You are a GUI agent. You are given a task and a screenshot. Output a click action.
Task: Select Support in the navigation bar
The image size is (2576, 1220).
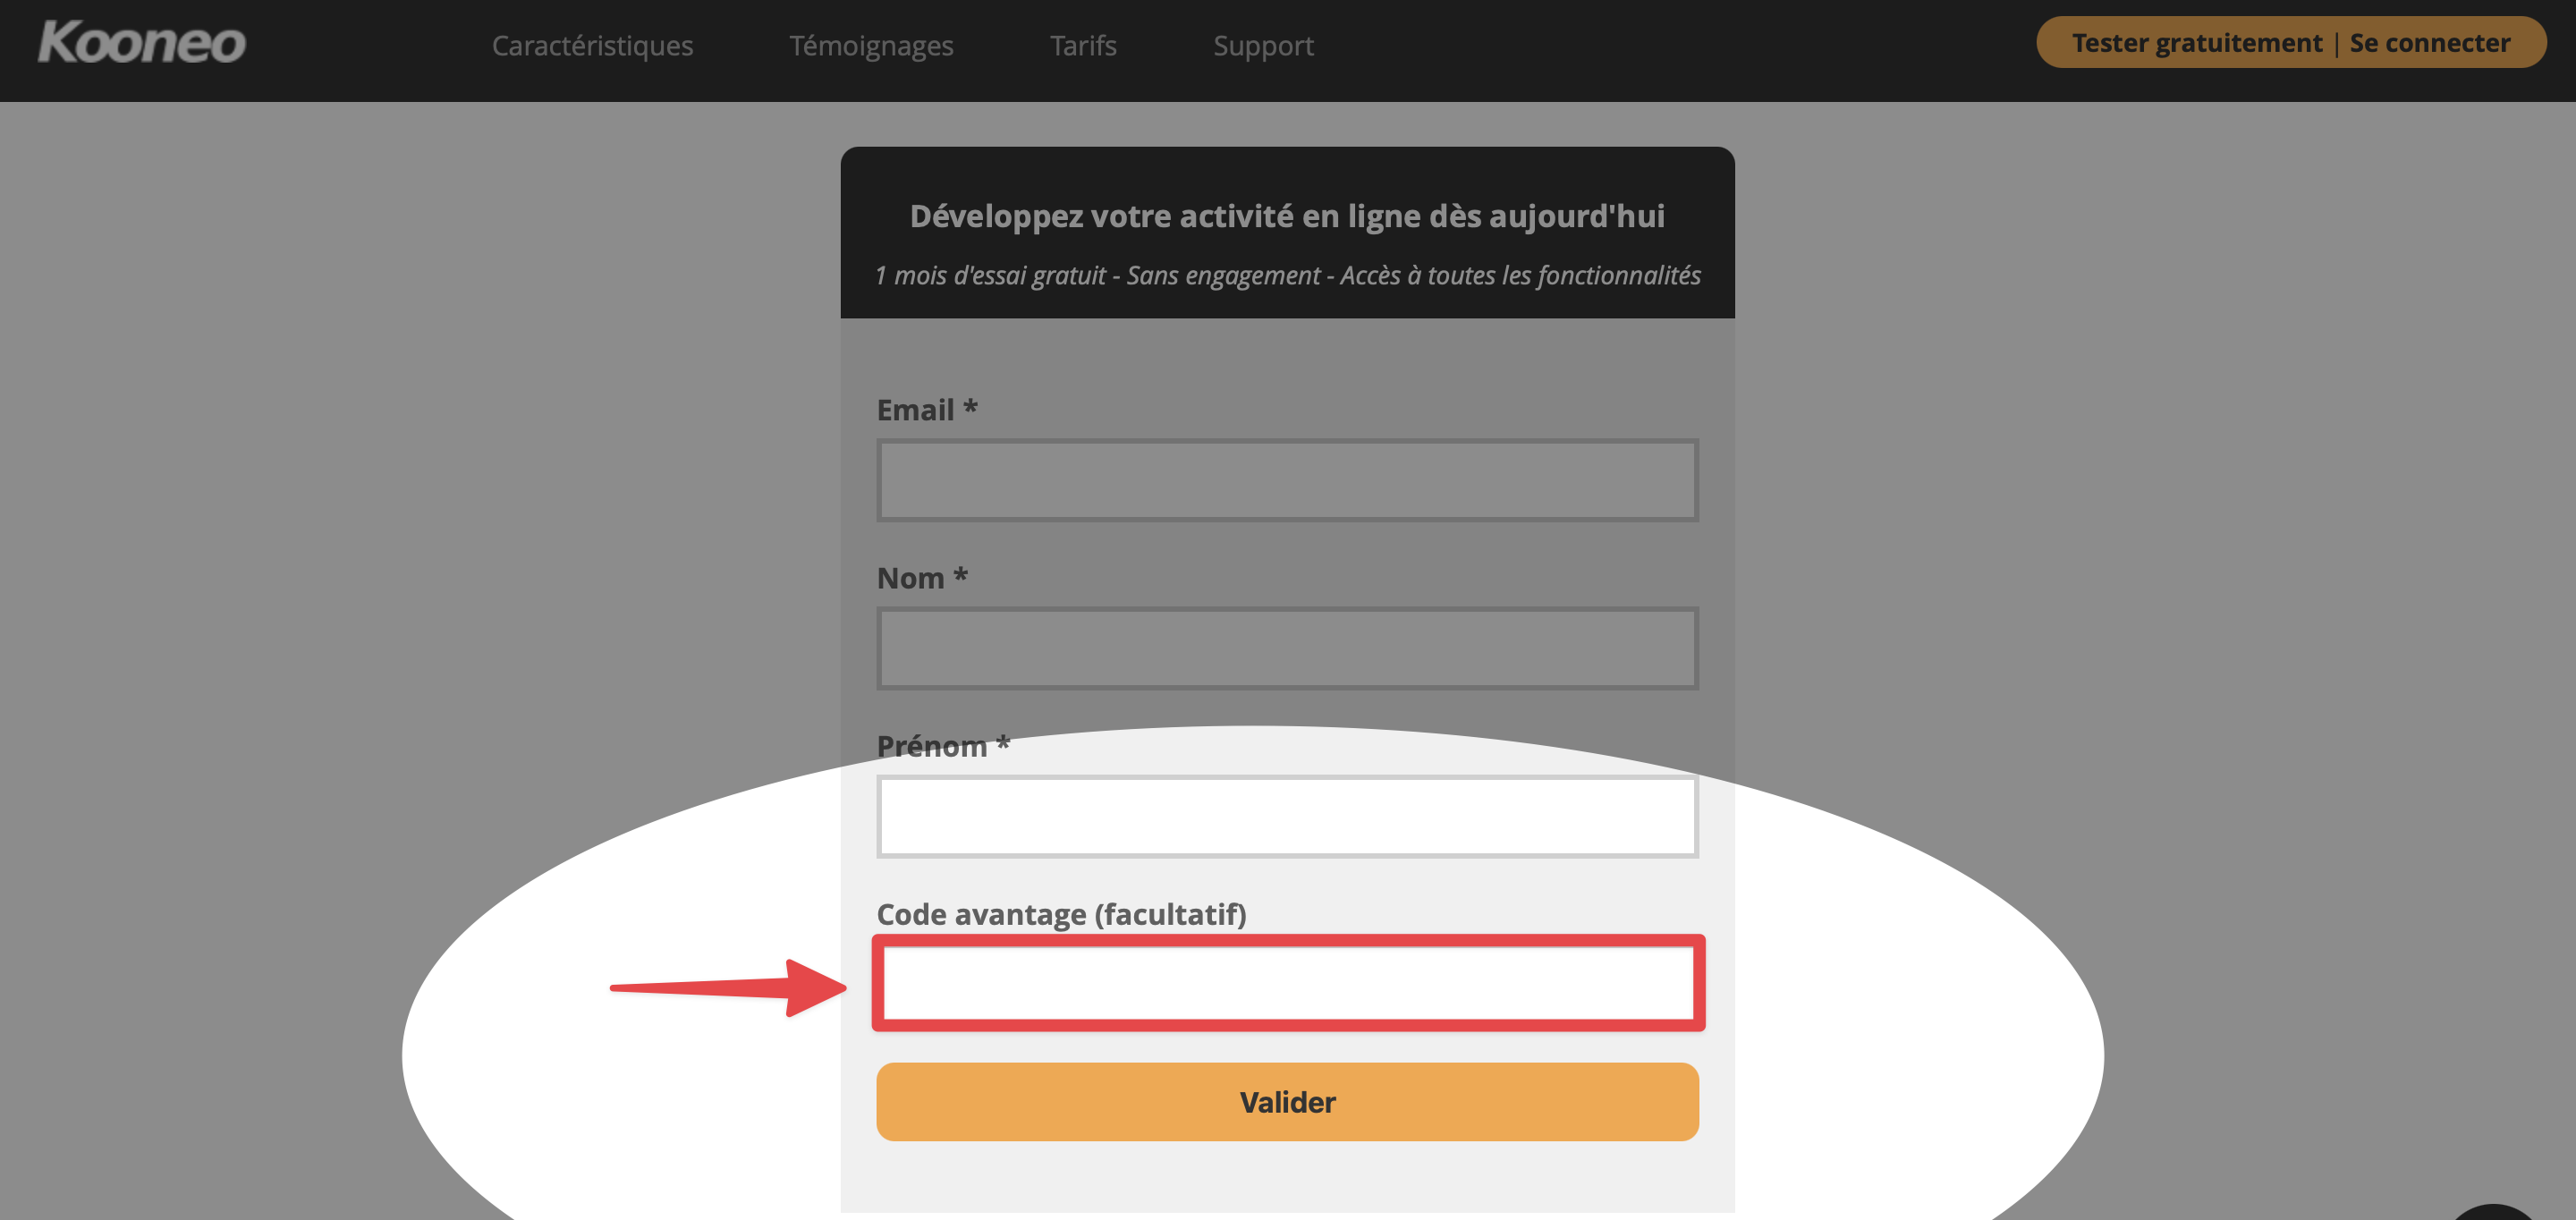pos(1263,45)
